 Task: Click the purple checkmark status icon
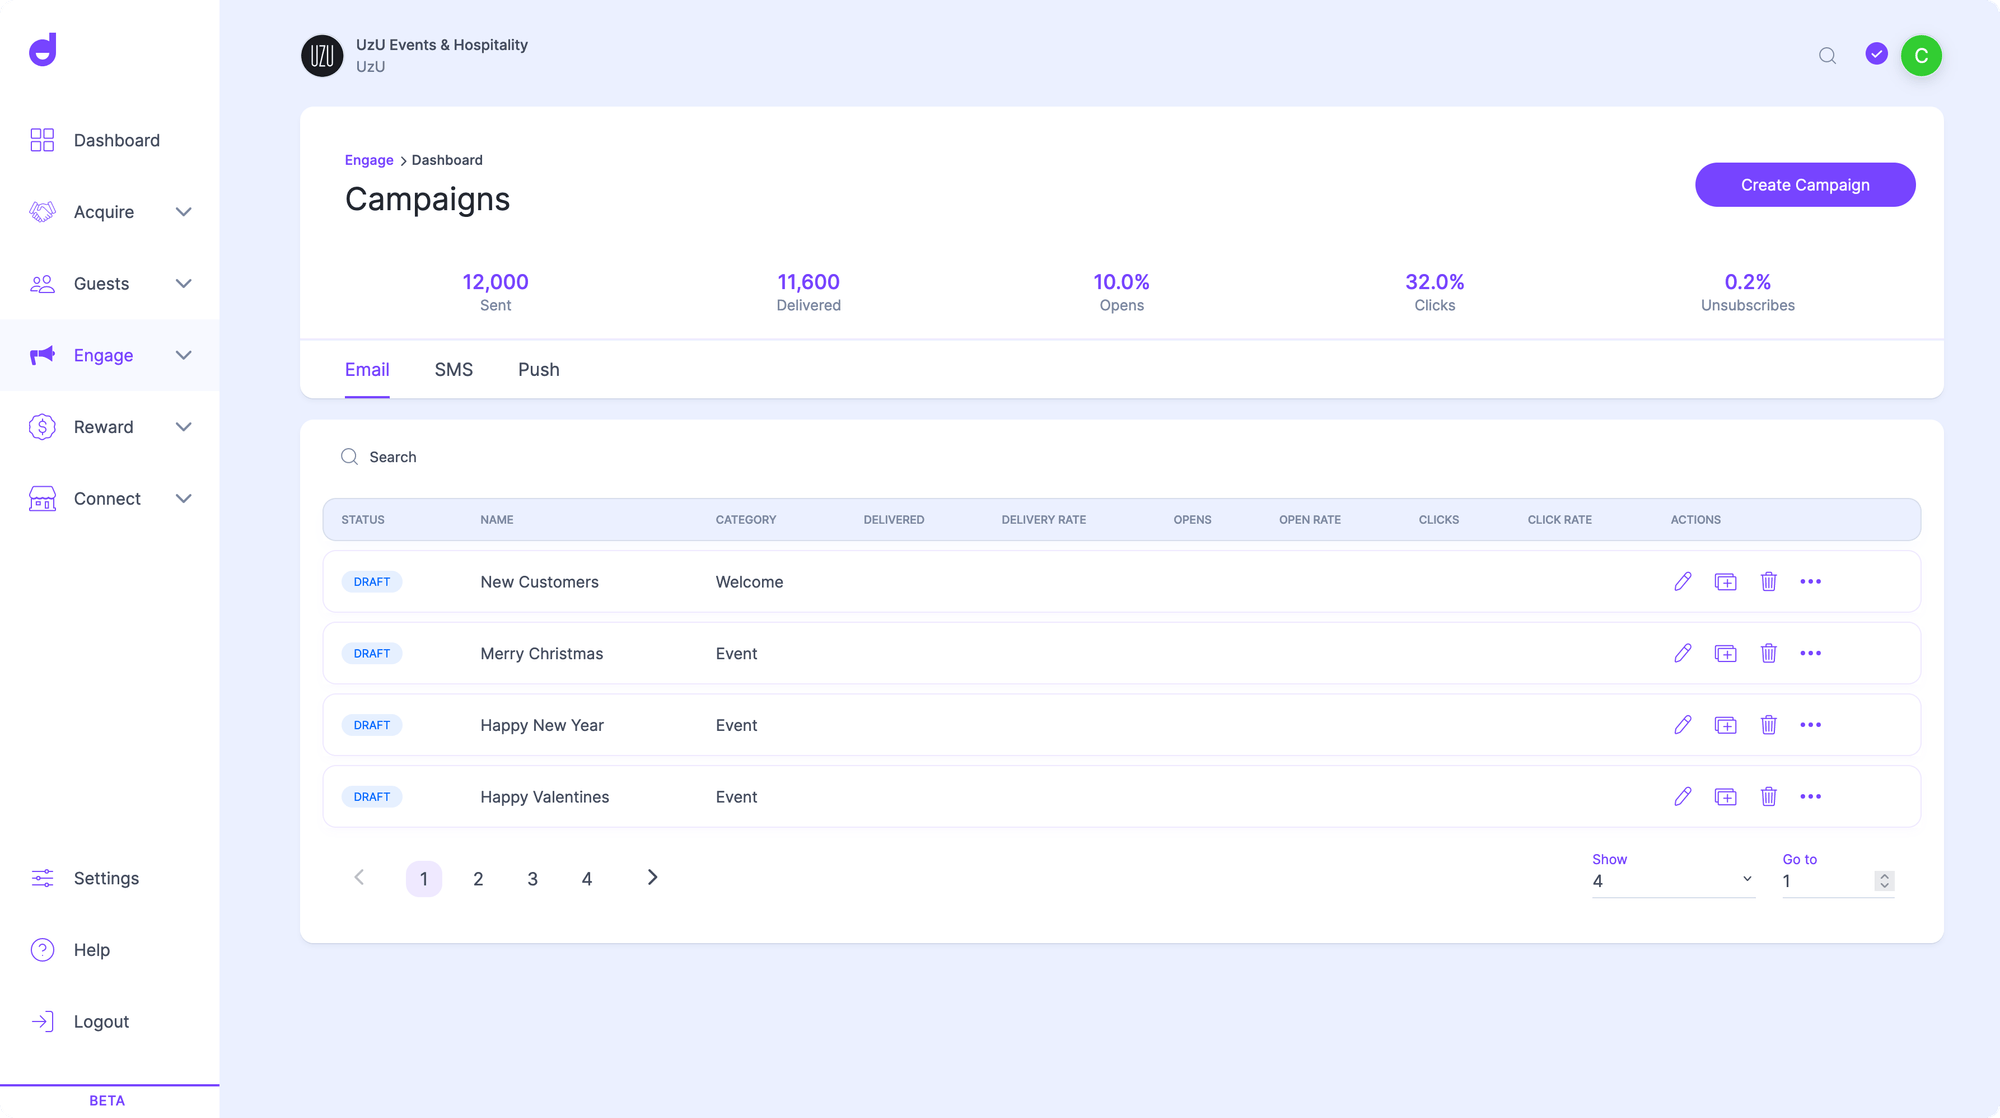(1876, 54)
